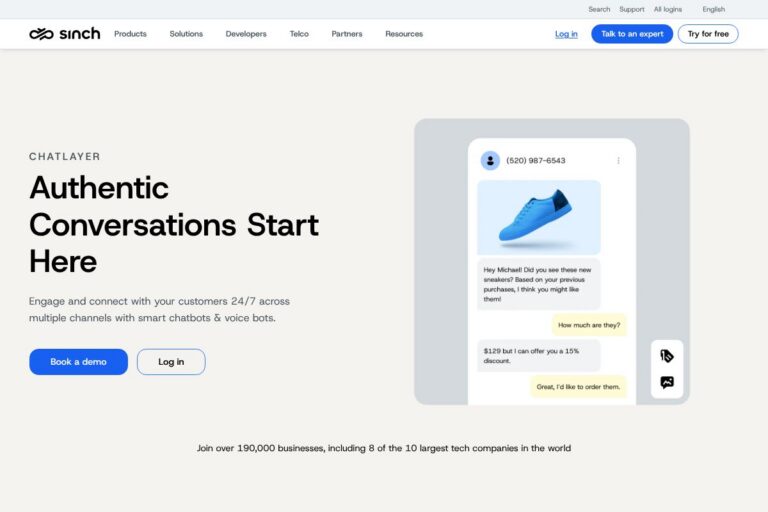Click the blue sneaker image
Image resolution: width=768 pixels, height=512 pixels.
point(538,217)
